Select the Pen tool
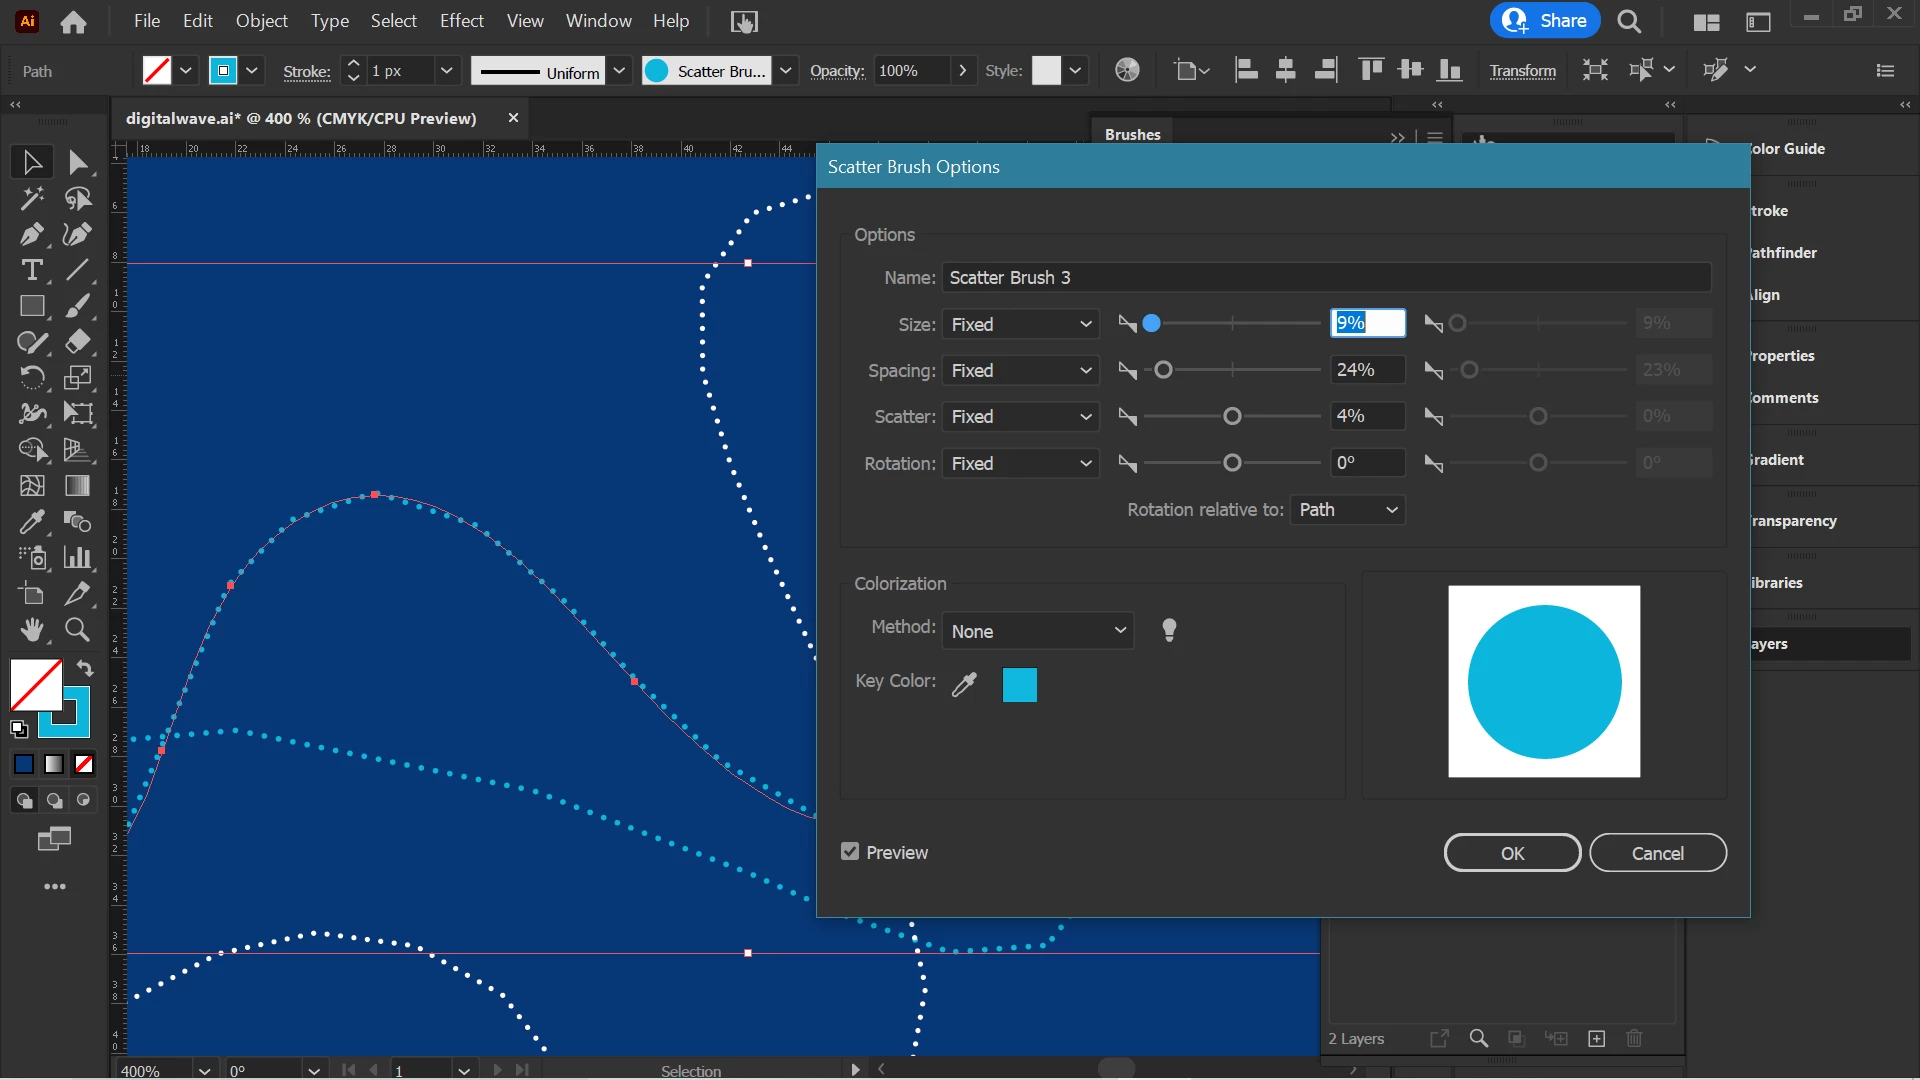Viewport: 1920px width, 1080px height. [31, 235]
